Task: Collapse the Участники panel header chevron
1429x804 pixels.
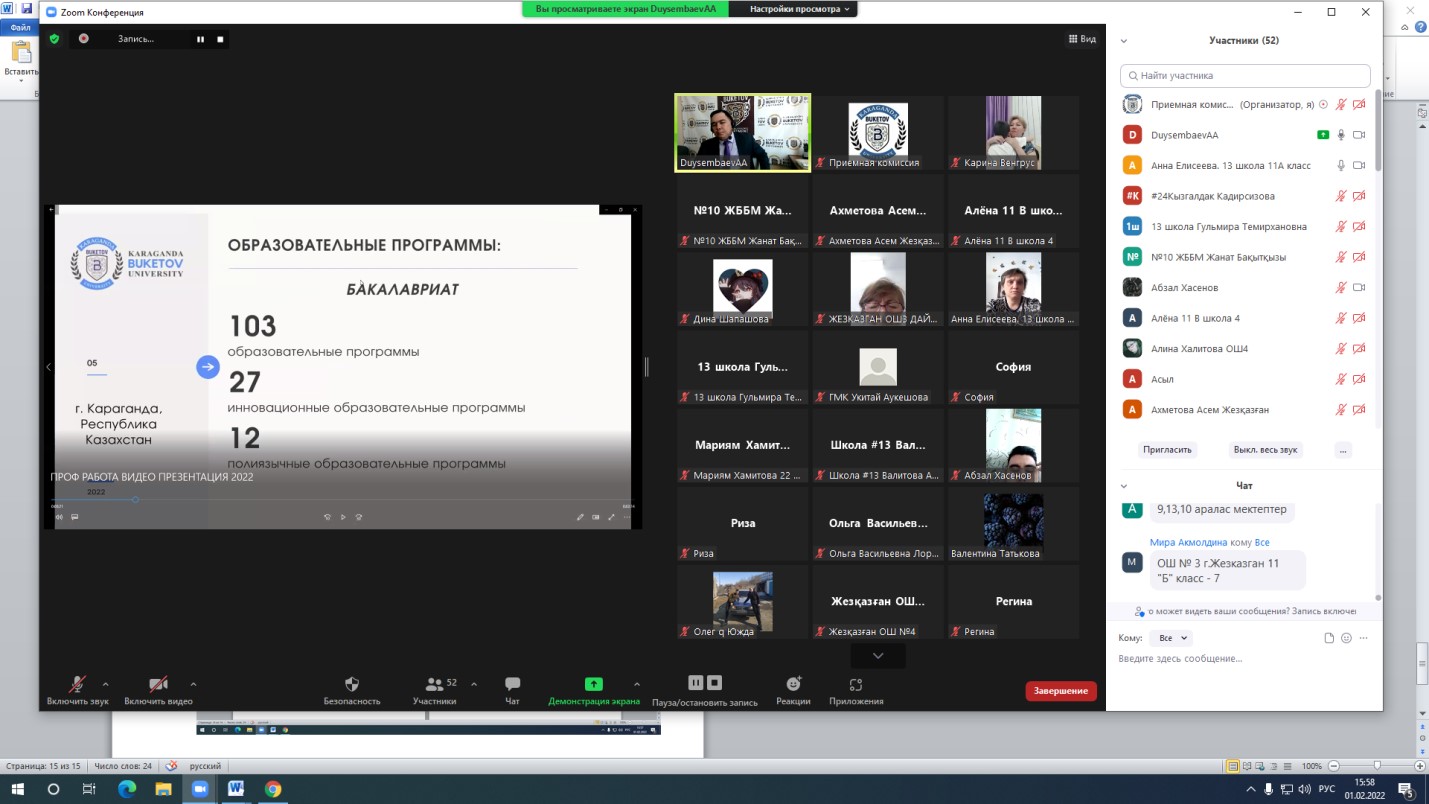Action: (x=1124, y=41)
